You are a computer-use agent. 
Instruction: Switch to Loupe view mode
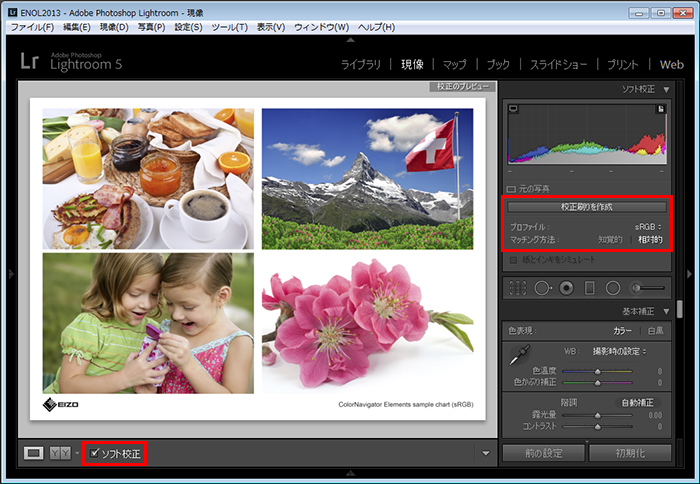click(33, 453)
